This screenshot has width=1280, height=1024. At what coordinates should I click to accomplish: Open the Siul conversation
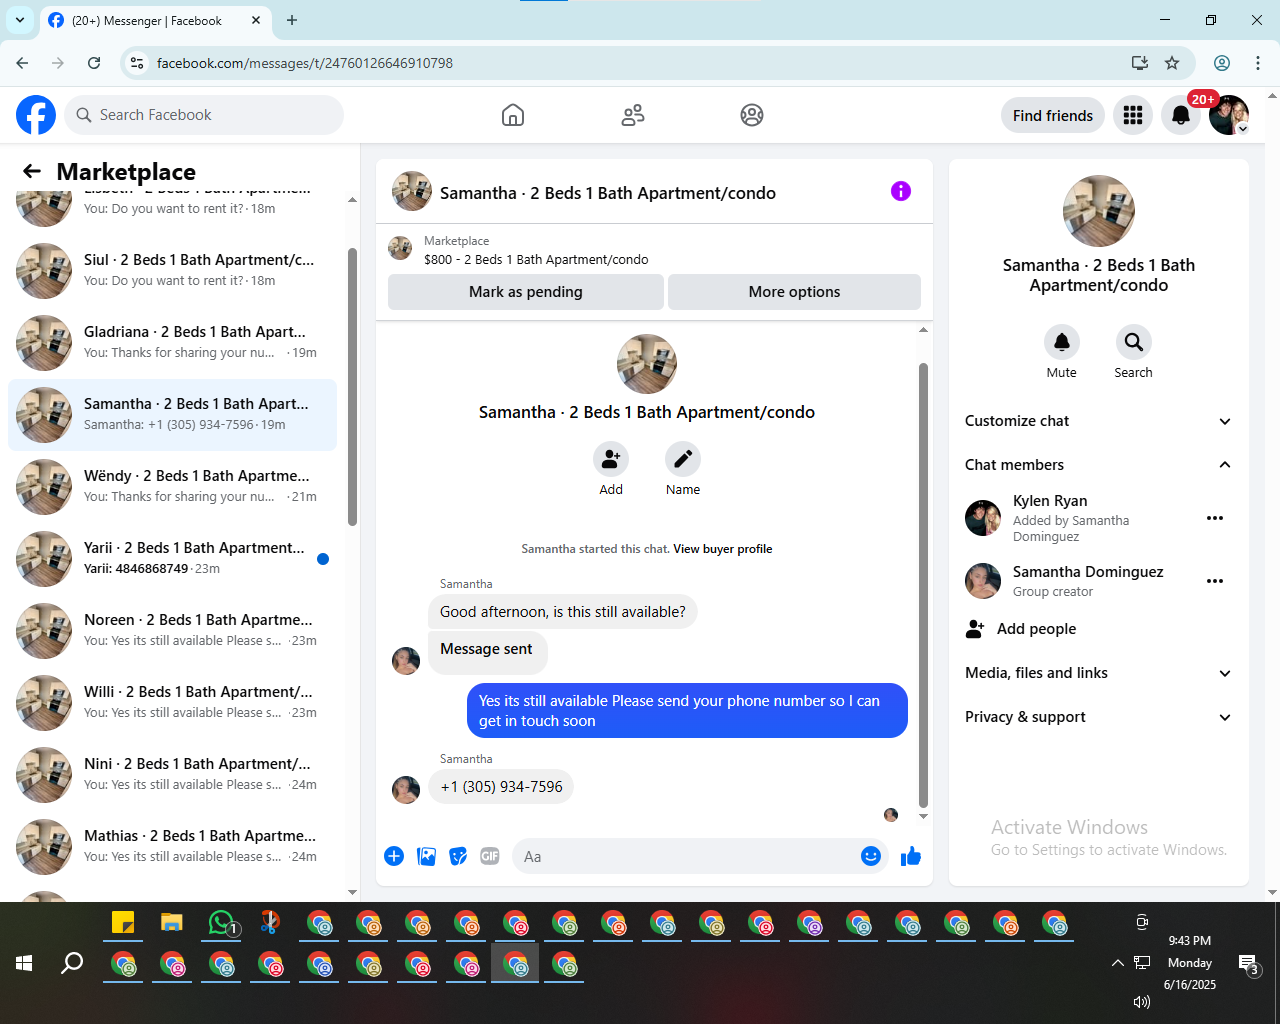point(172,271)
